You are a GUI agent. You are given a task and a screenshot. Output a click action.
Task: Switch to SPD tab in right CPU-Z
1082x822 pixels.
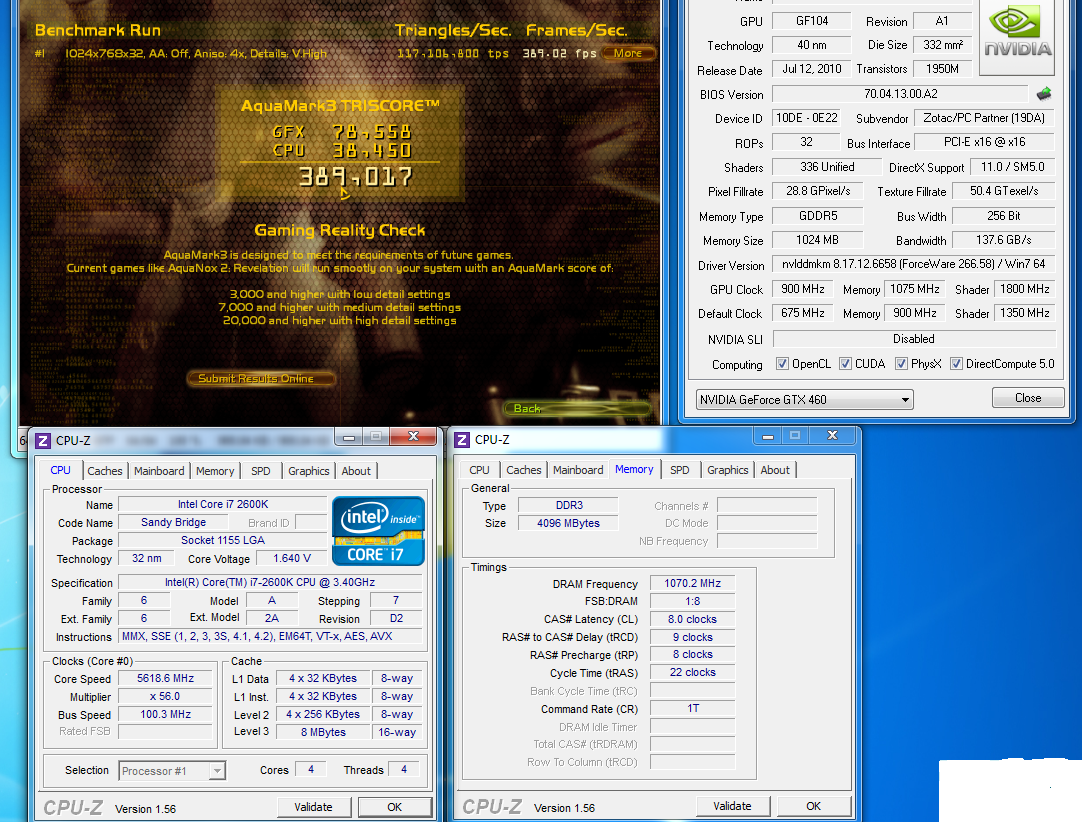point(680,470)
